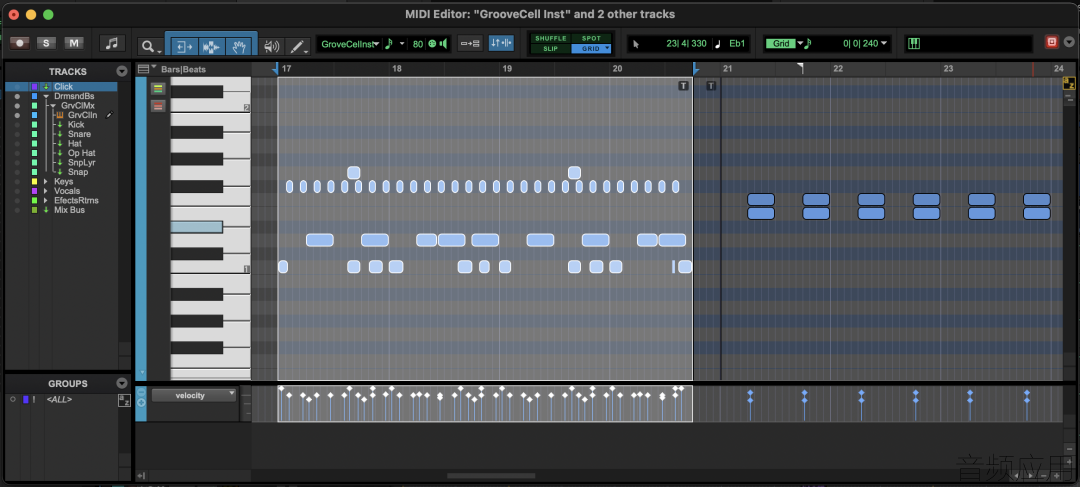Click the toolbar options arrow at far right

[1070, 43]
